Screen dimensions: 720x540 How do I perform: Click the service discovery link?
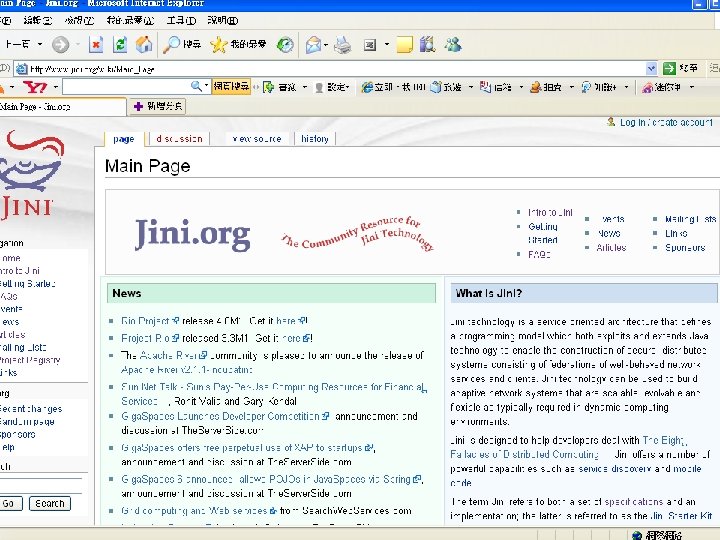(615, 468)
